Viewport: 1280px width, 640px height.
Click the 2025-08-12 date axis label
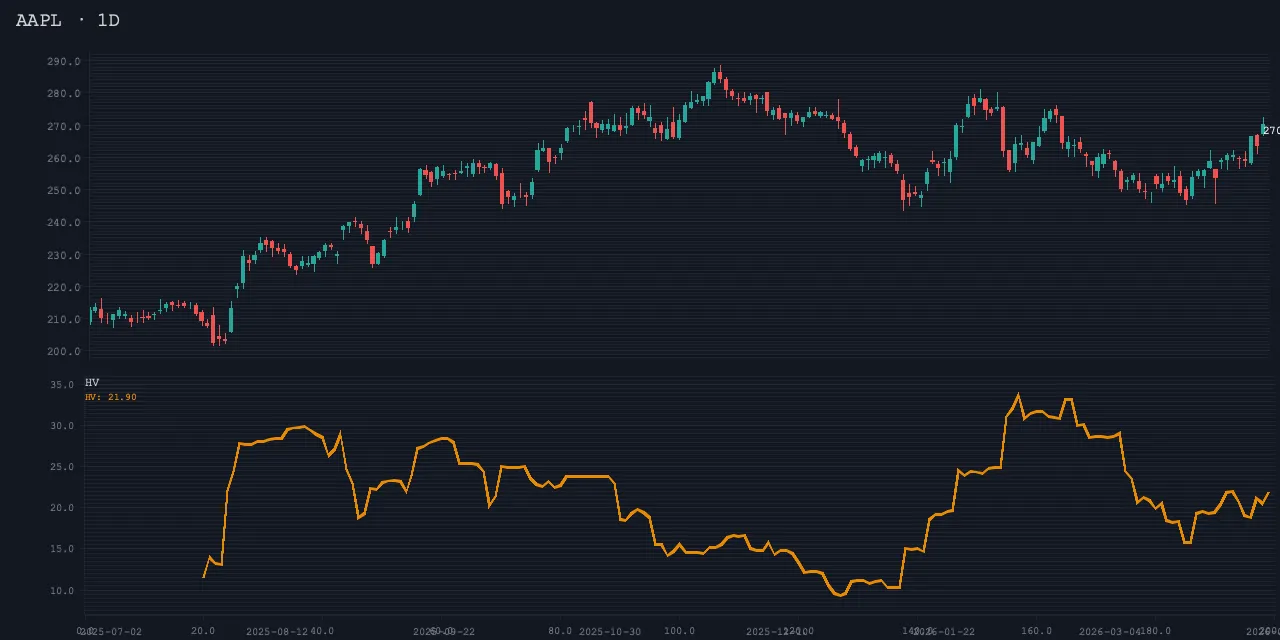(277, 632)
